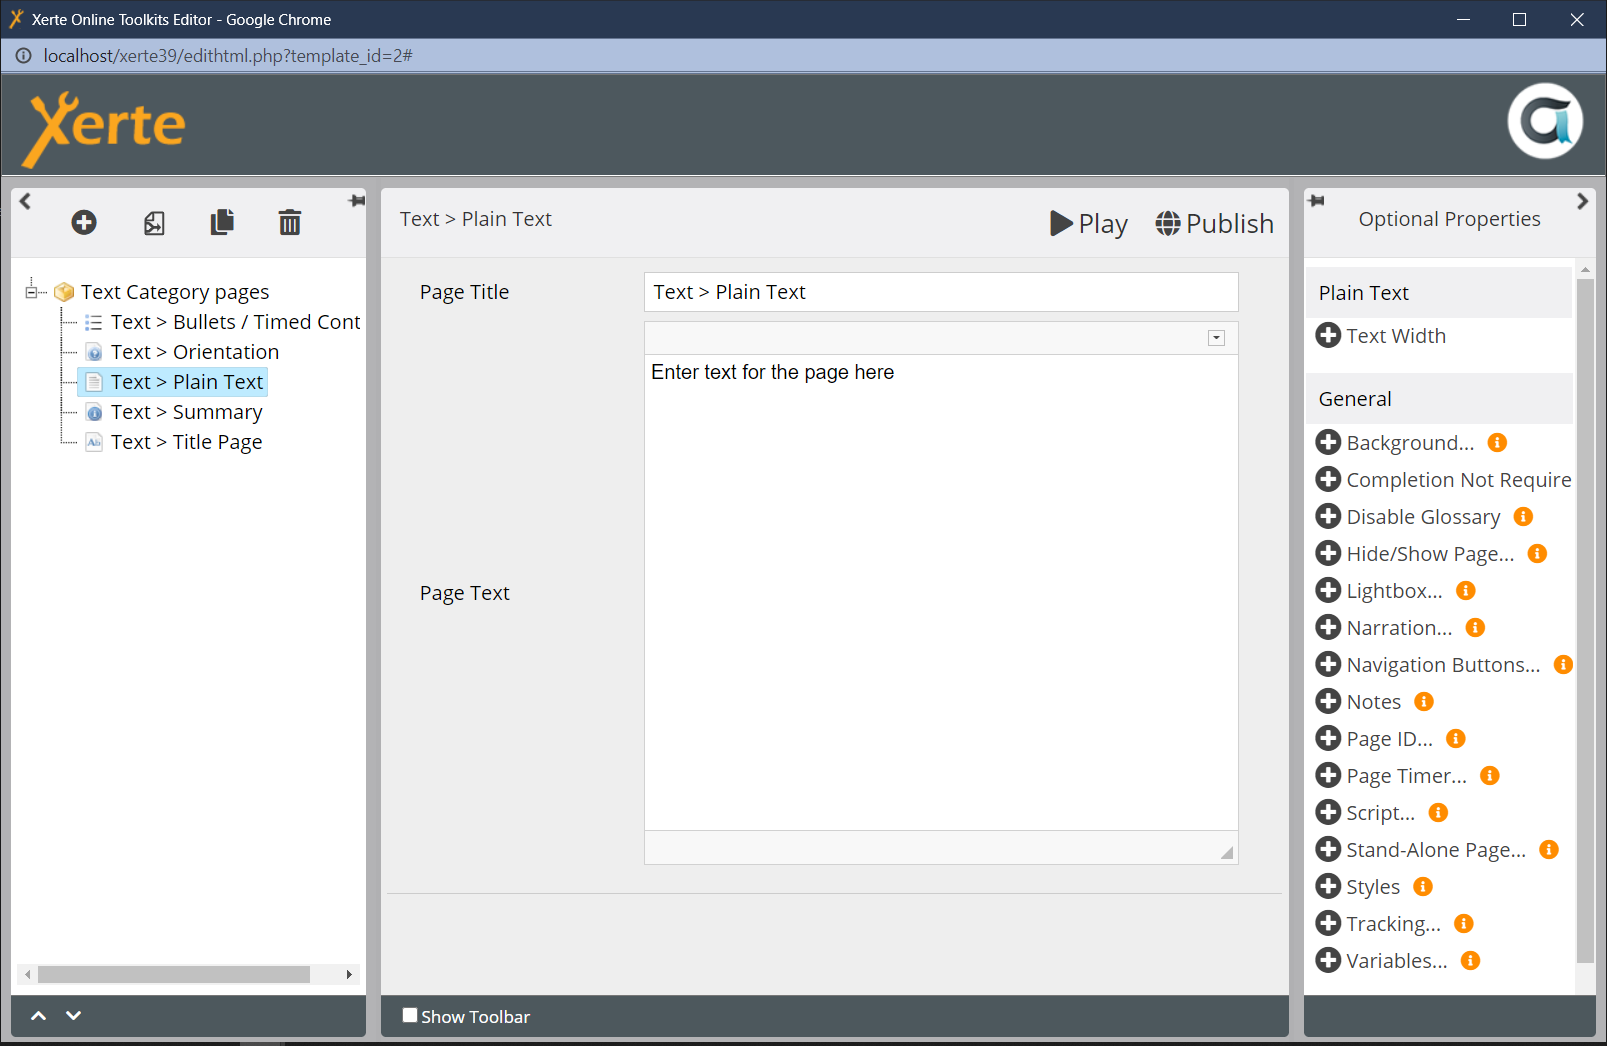Image resolution: width=1607 pixels, height=1046 pixels.
Task: Click the duplicate page icon
Action: 222,222
